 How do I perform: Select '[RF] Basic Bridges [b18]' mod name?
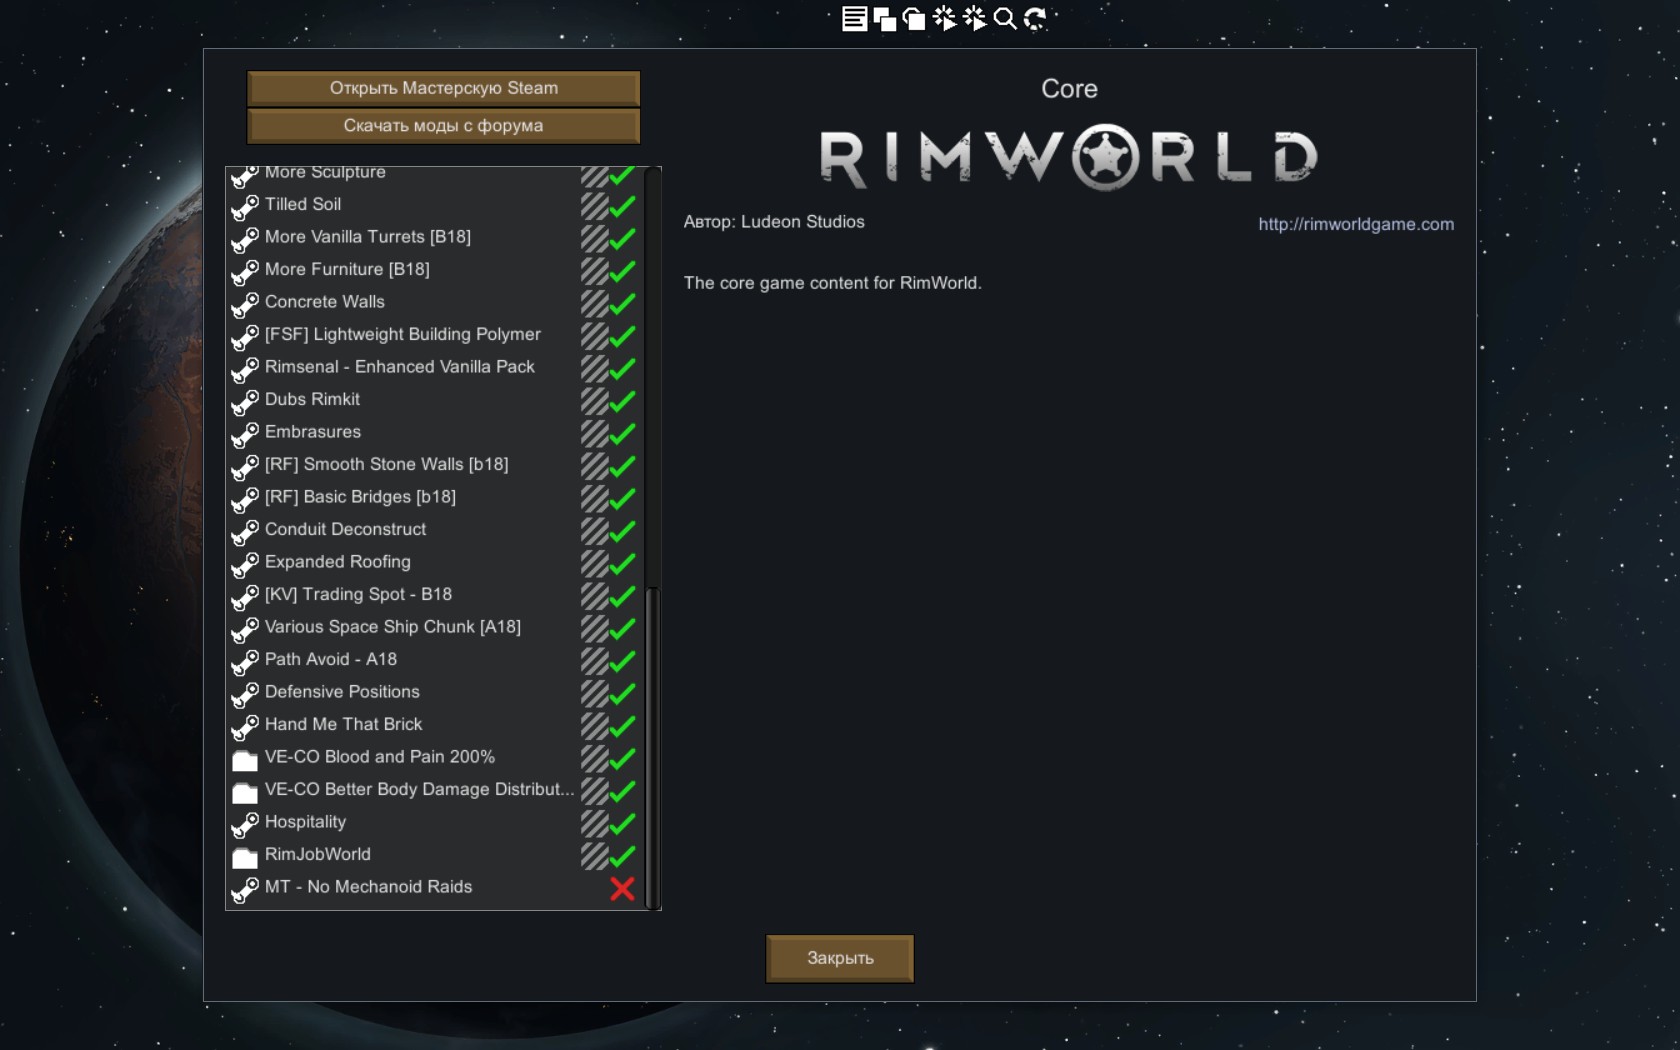click(360, 497)
